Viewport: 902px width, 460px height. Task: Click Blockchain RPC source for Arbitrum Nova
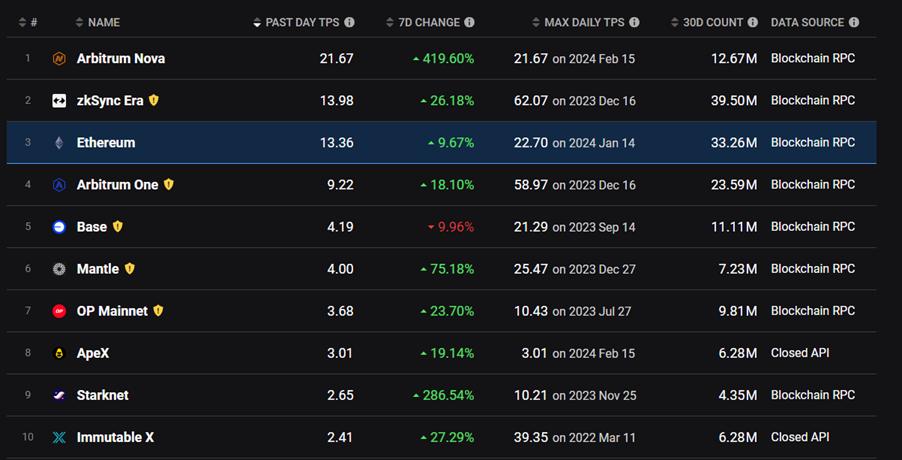[x=813, y=59]
